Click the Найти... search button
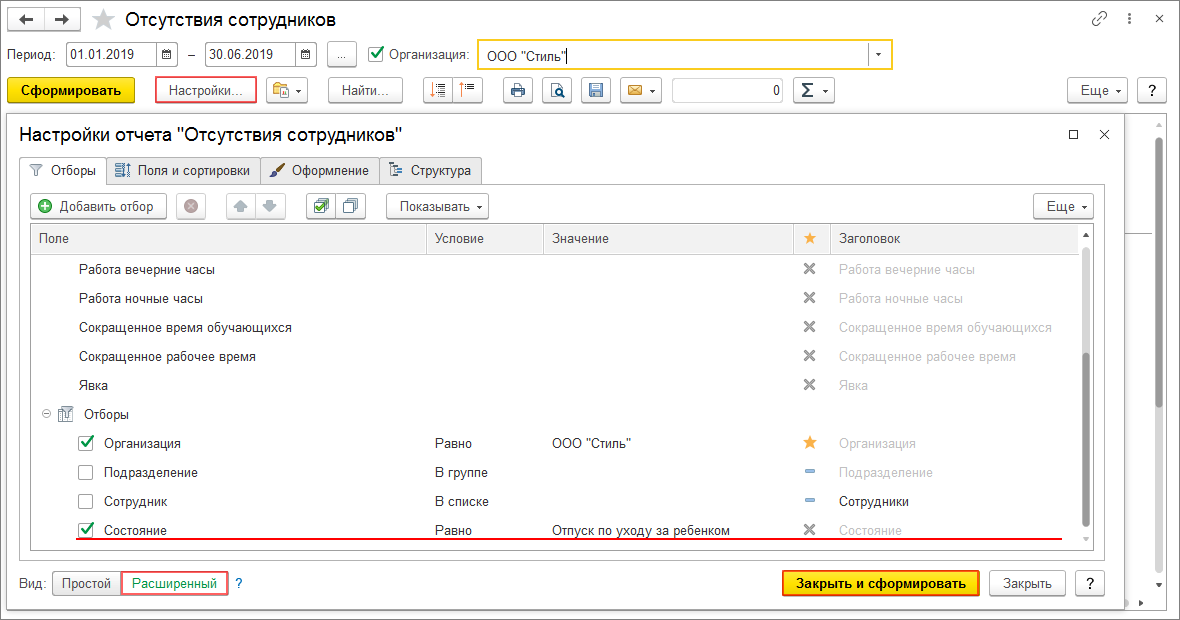Viewport: 1180px width, 620px height. pos(365,90)
